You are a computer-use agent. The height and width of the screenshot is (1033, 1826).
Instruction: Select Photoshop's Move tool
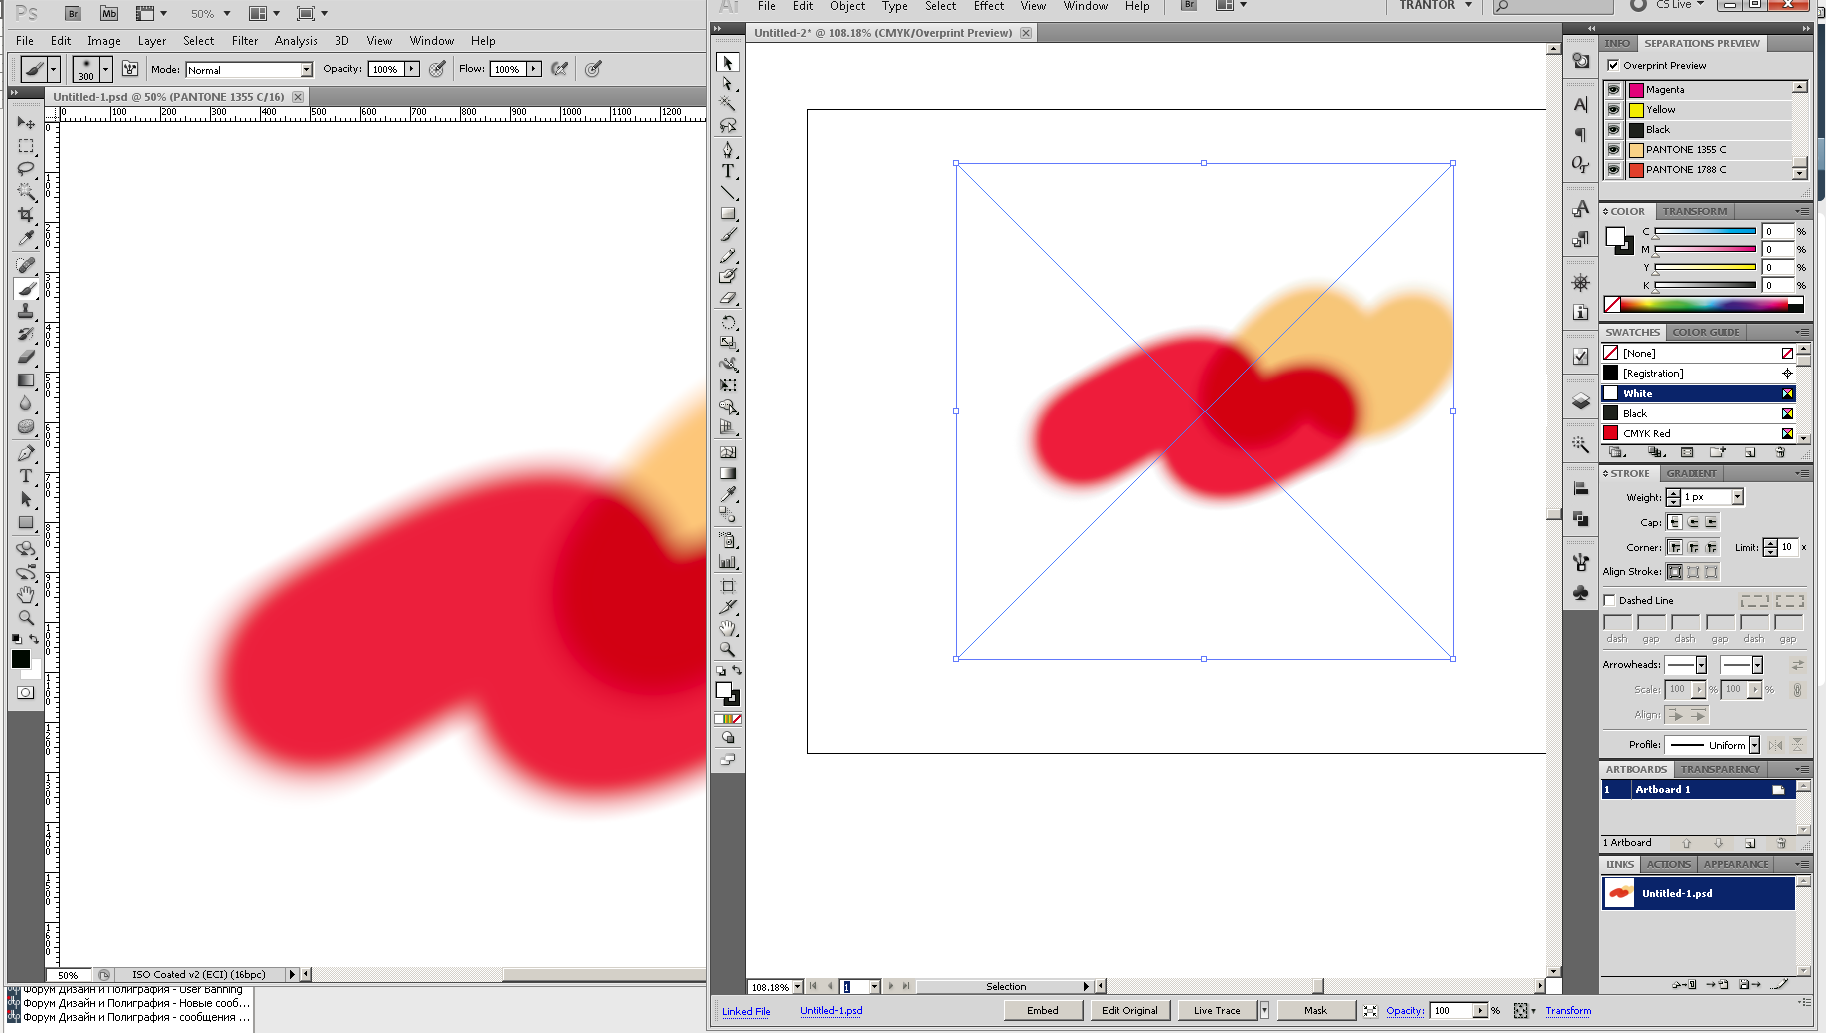coord(26,122)
